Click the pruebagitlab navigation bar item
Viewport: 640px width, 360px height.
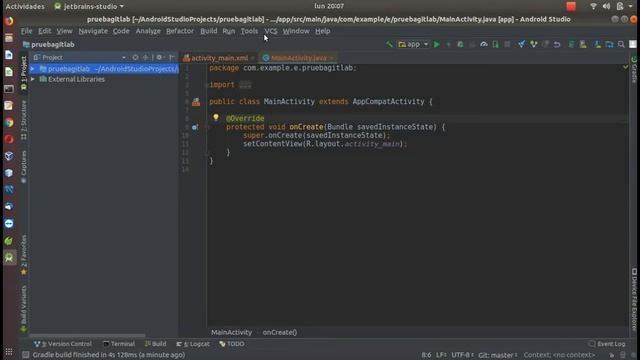(49, 44)
